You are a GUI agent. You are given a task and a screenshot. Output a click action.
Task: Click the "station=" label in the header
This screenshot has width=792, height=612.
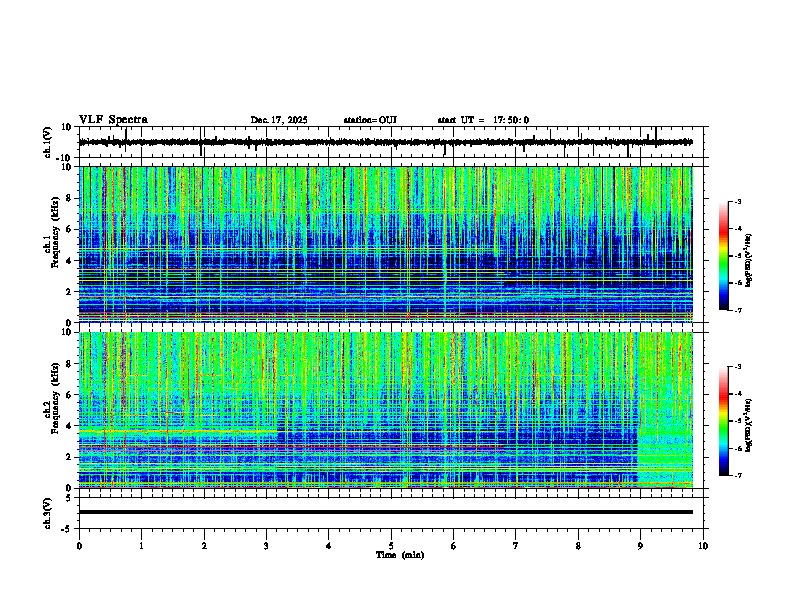point(361,120)
